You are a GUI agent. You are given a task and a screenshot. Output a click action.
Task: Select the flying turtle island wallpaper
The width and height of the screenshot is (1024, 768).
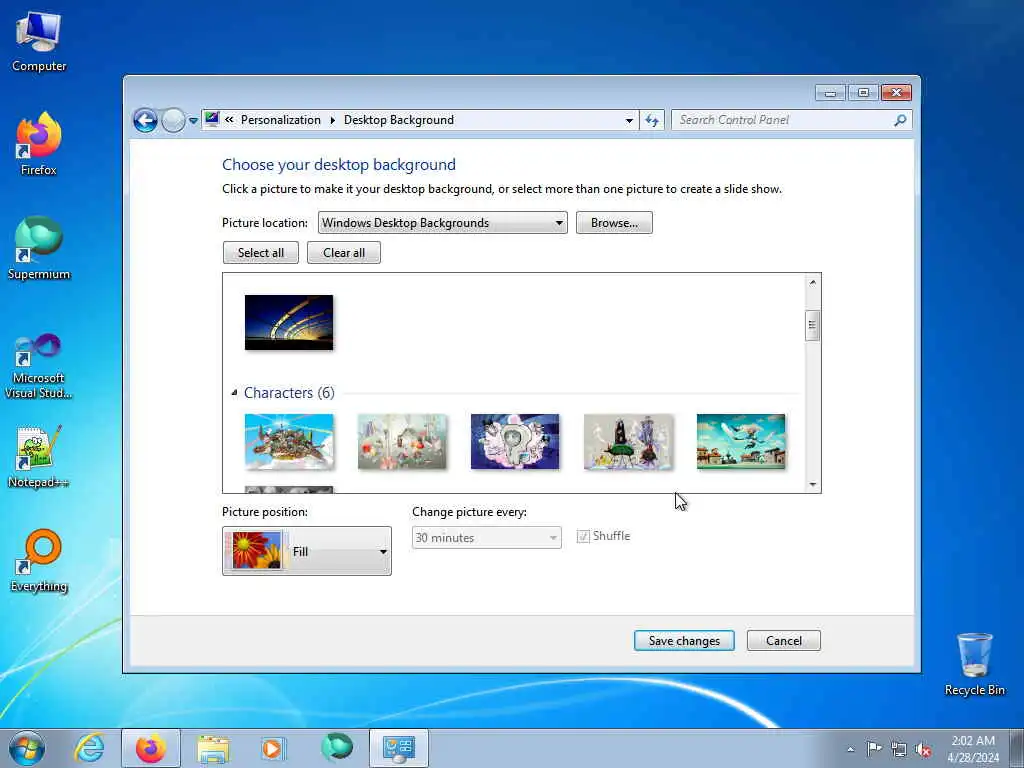tap(289, 441)
